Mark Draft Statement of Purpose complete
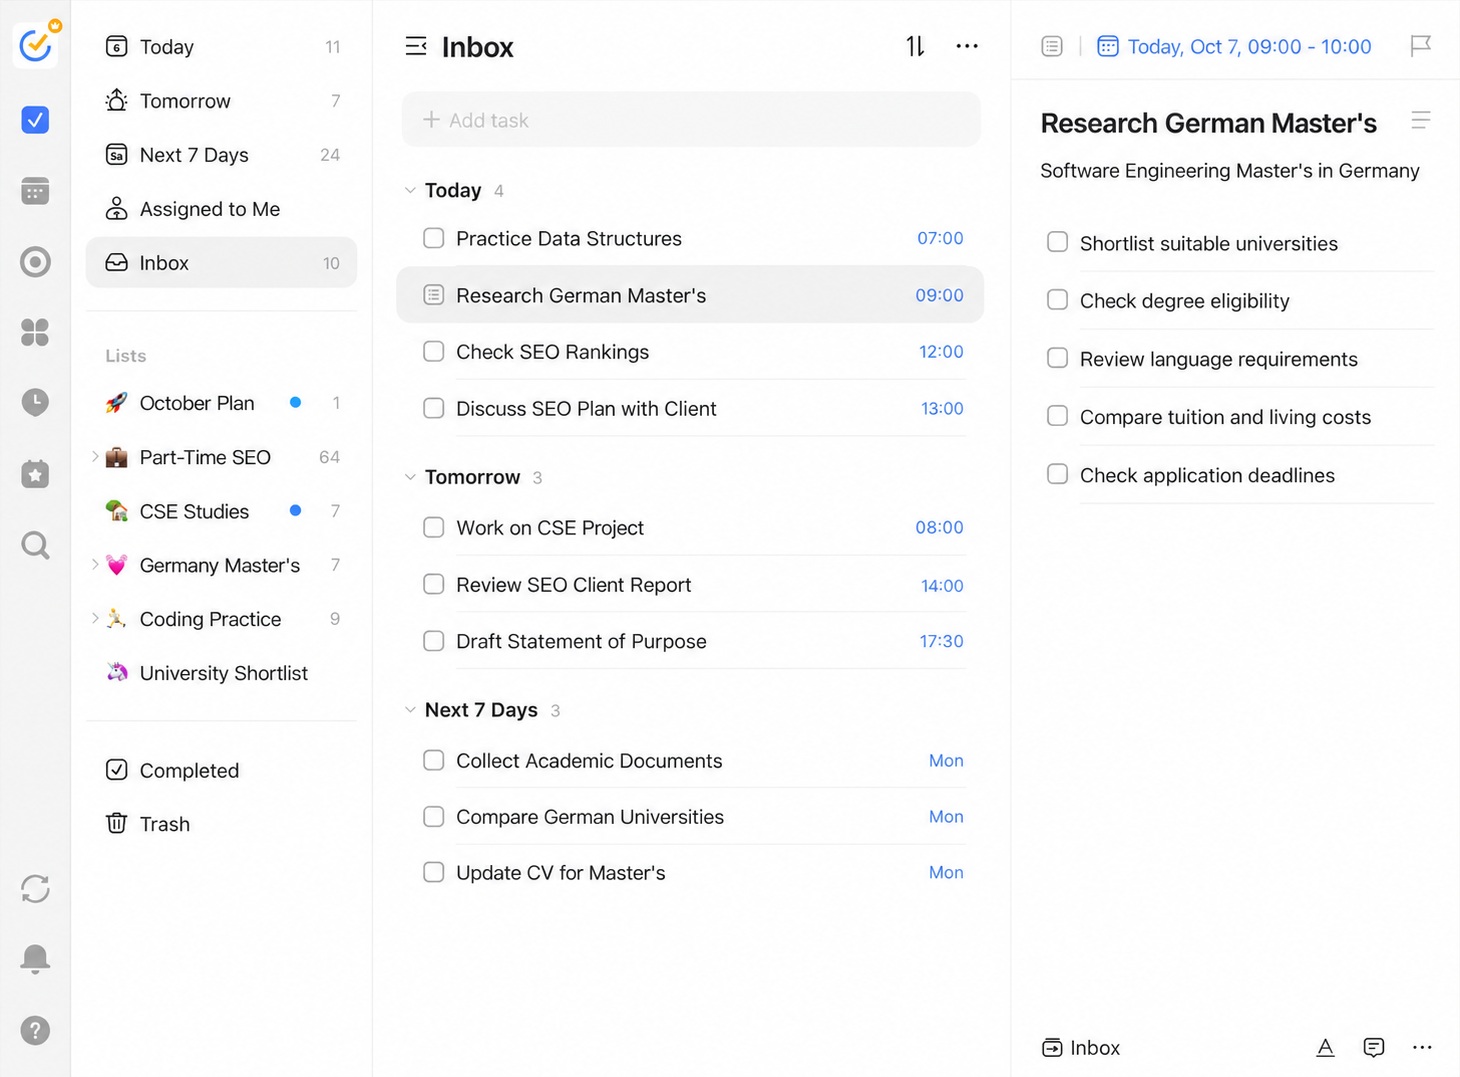1460x1077 pixels. pos(434,641)
